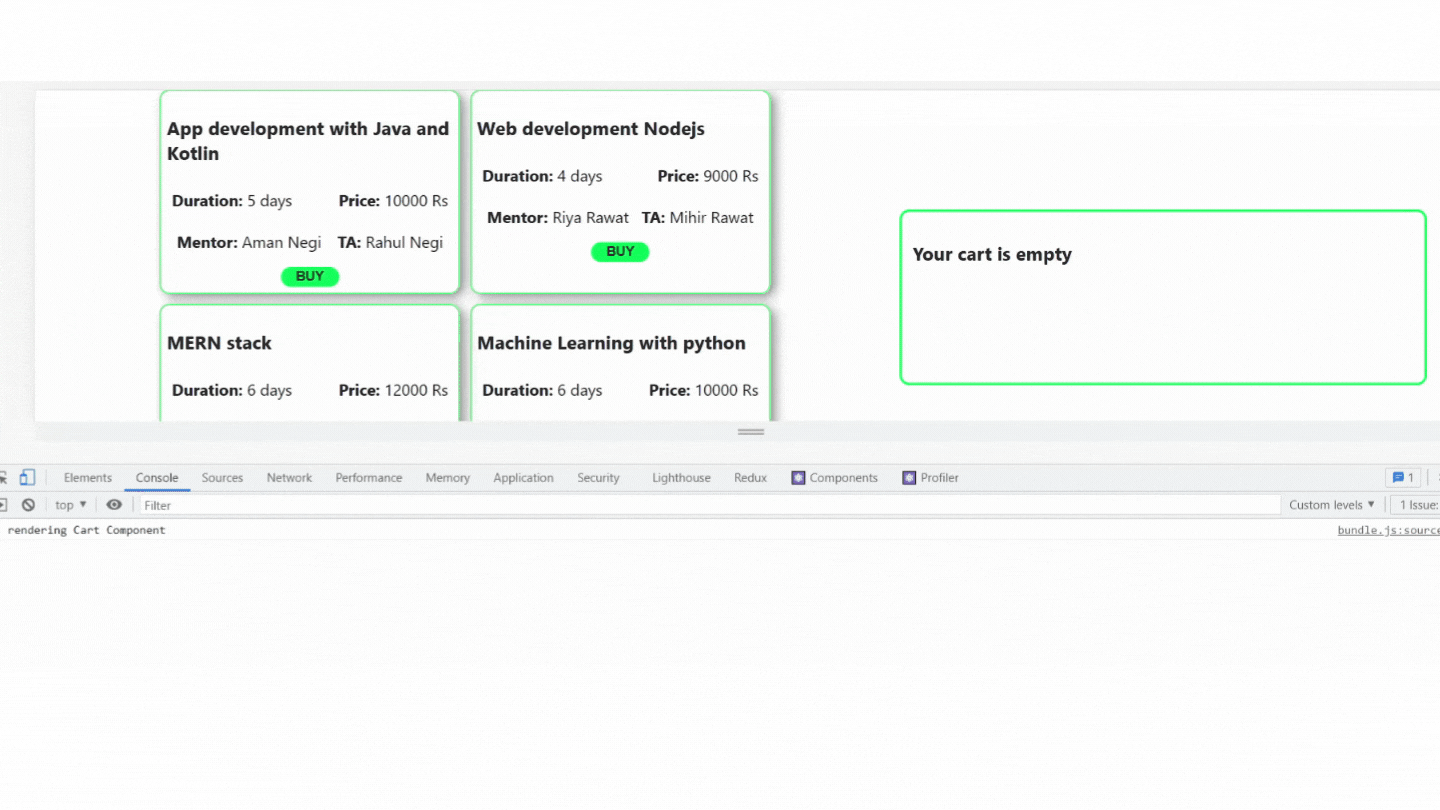This screenshot has width=1440, height=810.
Task: Open the issues message badge showing 1
Action: [1402, 478]
